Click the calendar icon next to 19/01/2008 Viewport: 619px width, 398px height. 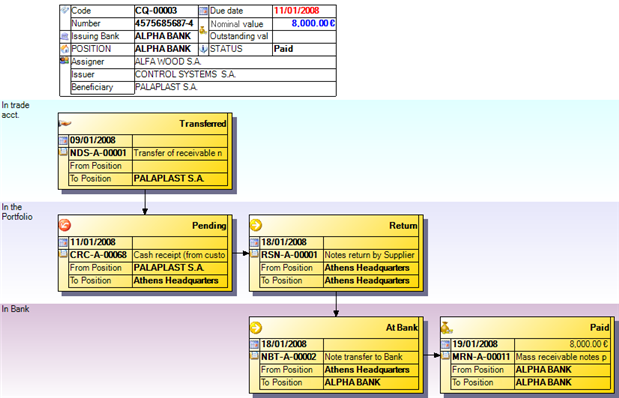coord(446,345)
